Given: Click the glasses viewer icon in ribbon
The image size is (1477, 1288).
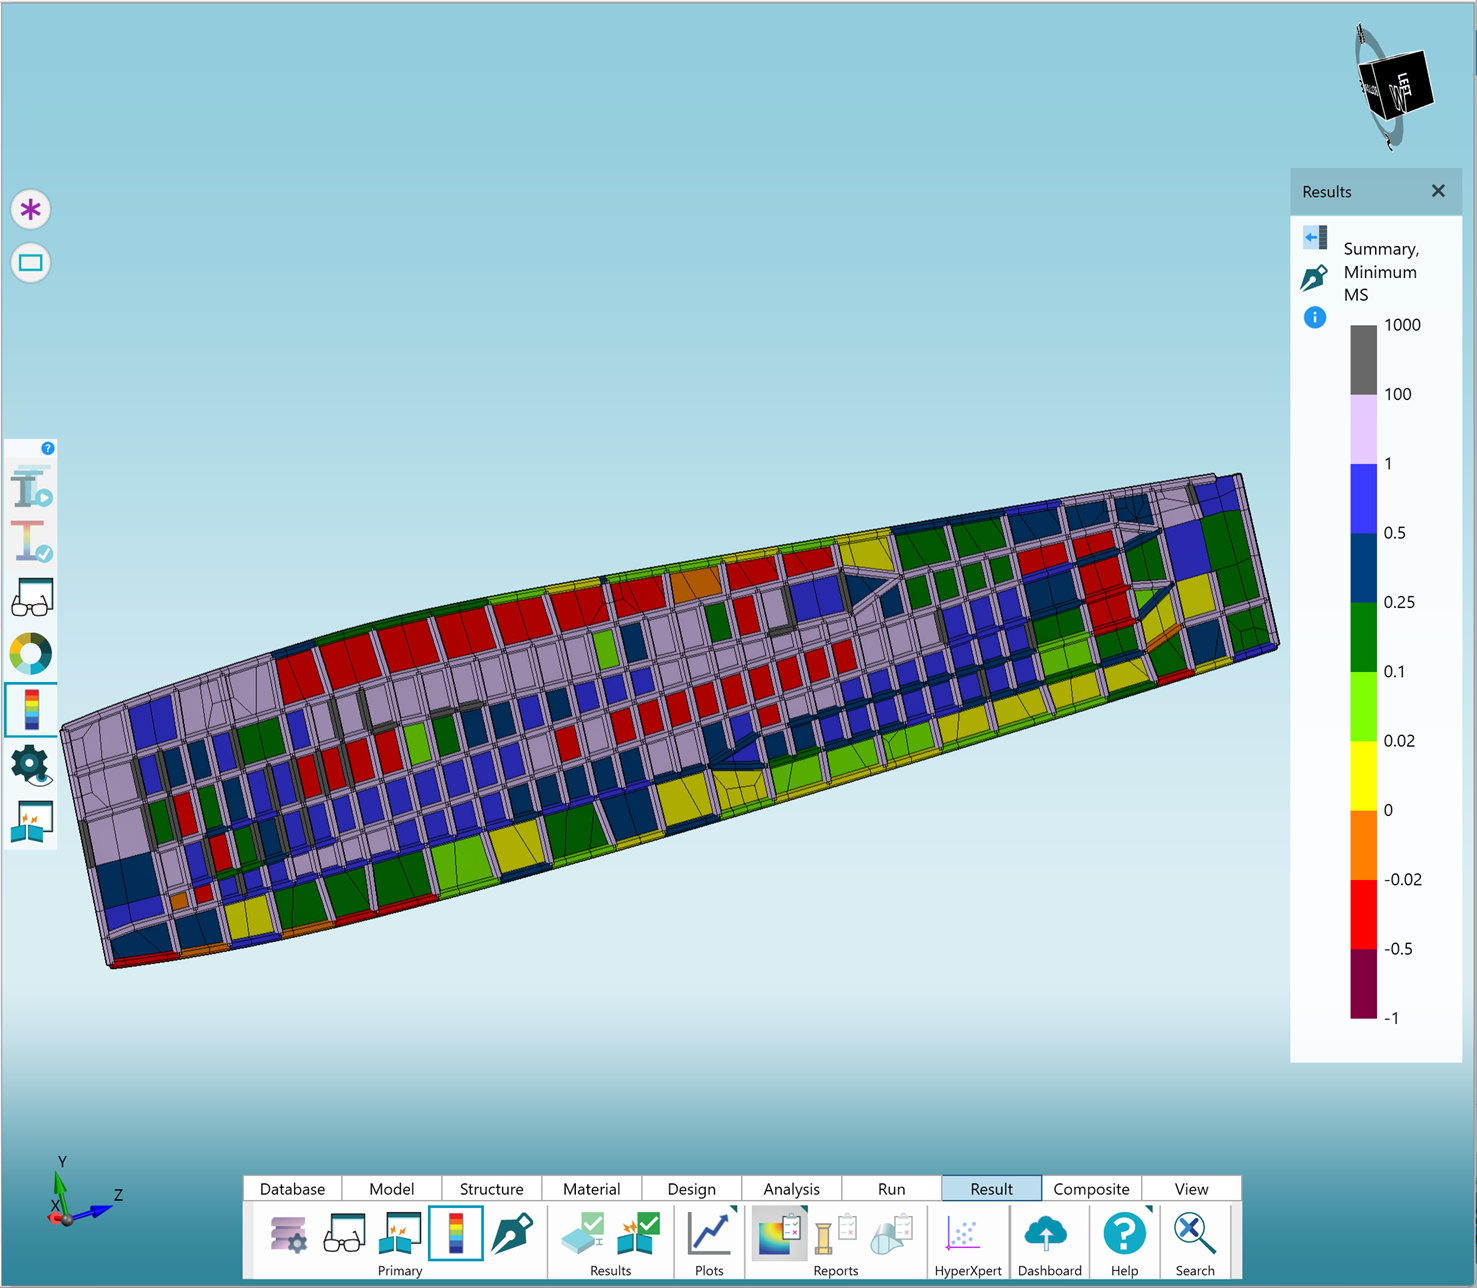Looking at the screenshot, I should (x=344, y=1234).
